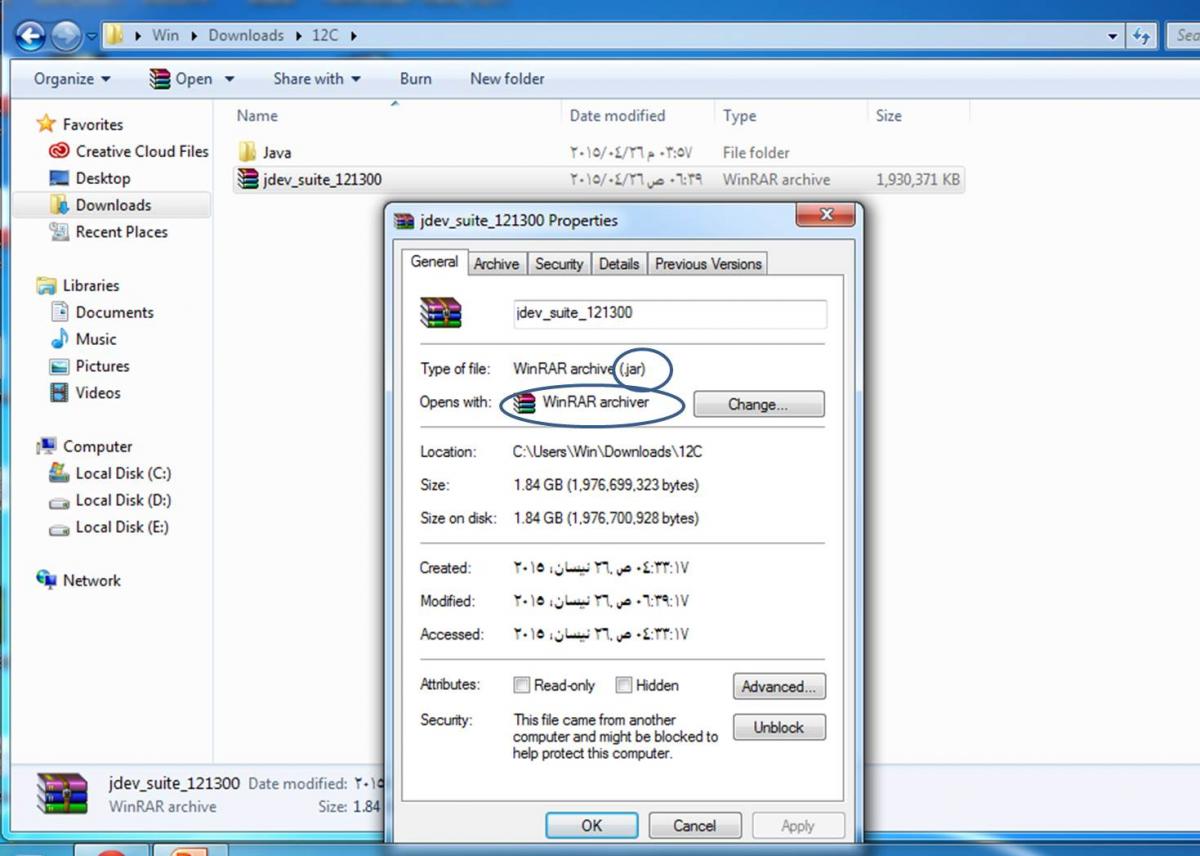Open the Music library icon
The width and height of the screenshot is (1200, 856).
point(59,339)
